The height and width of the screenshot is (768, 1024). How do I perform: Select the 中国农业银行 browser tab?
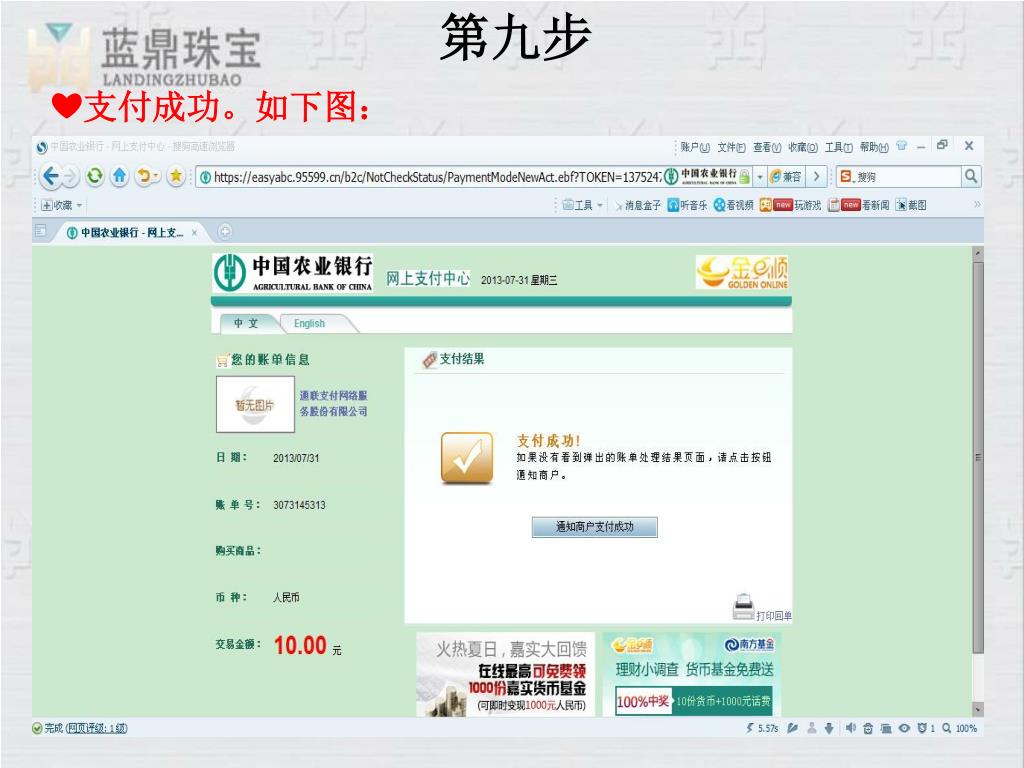pos(129,232)
